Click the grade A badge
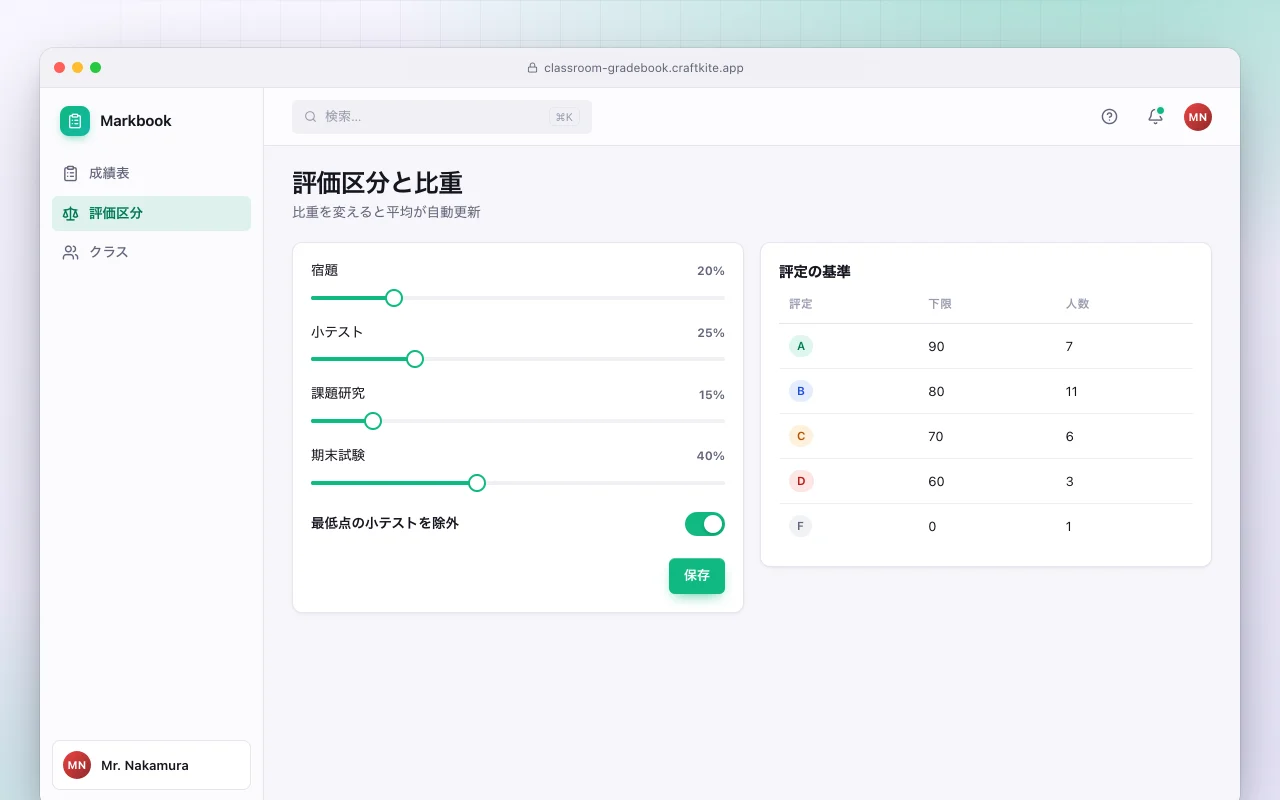1280x800 pixels. coord(801,346)
